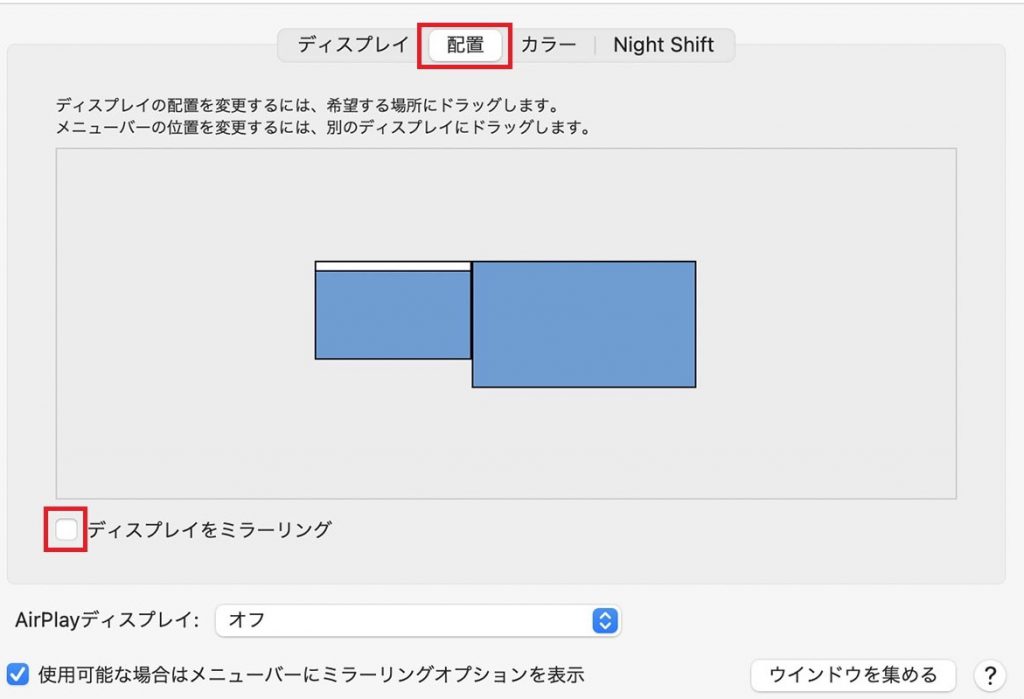1024x699 pixels.
Task: Open help with the question mark button
Action: 989,674
